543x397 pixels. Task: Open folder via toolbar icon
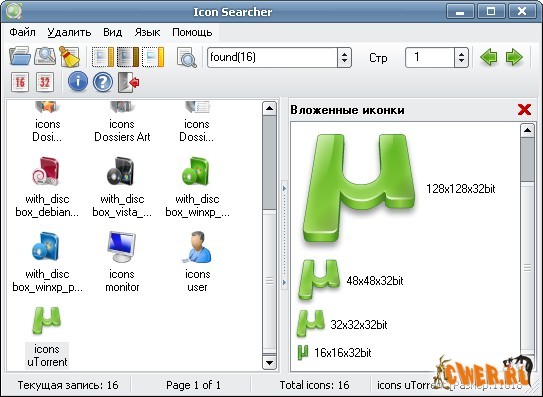(x=20, y=56)
